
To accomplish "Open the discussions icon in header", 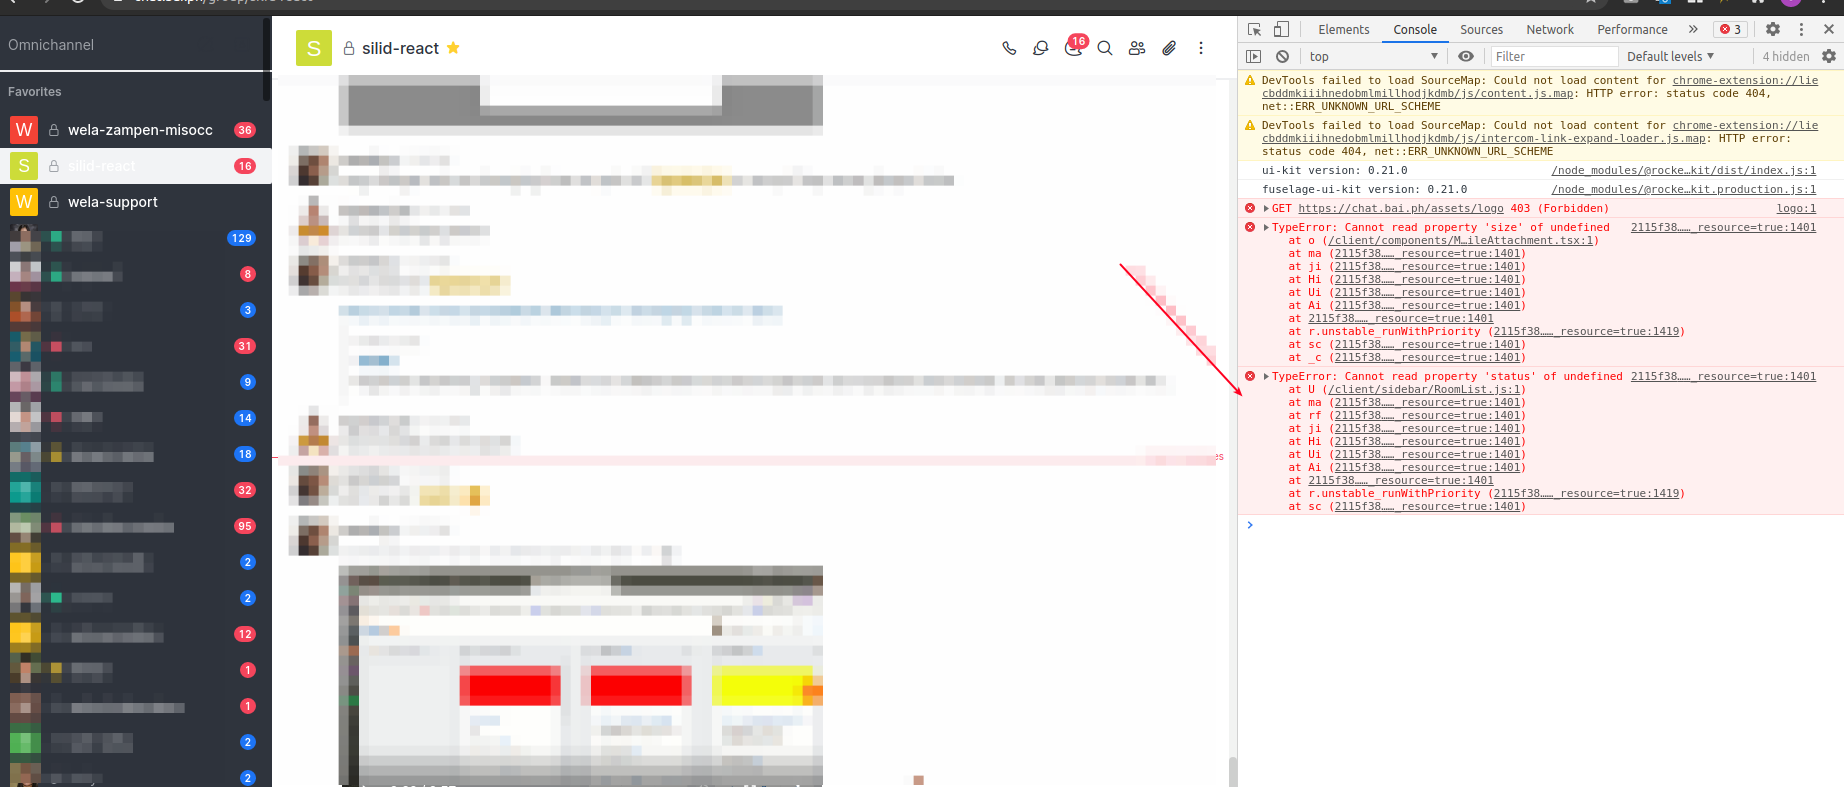I will point(1041,48).
